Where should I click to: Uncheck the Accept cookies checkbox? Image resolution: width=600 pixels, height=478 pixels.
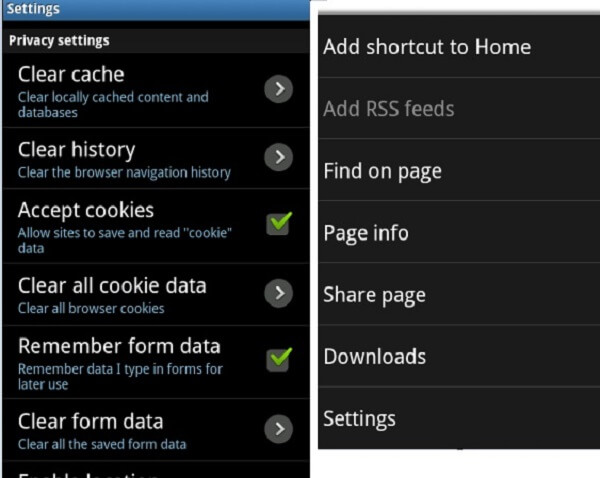coord(279,223)
